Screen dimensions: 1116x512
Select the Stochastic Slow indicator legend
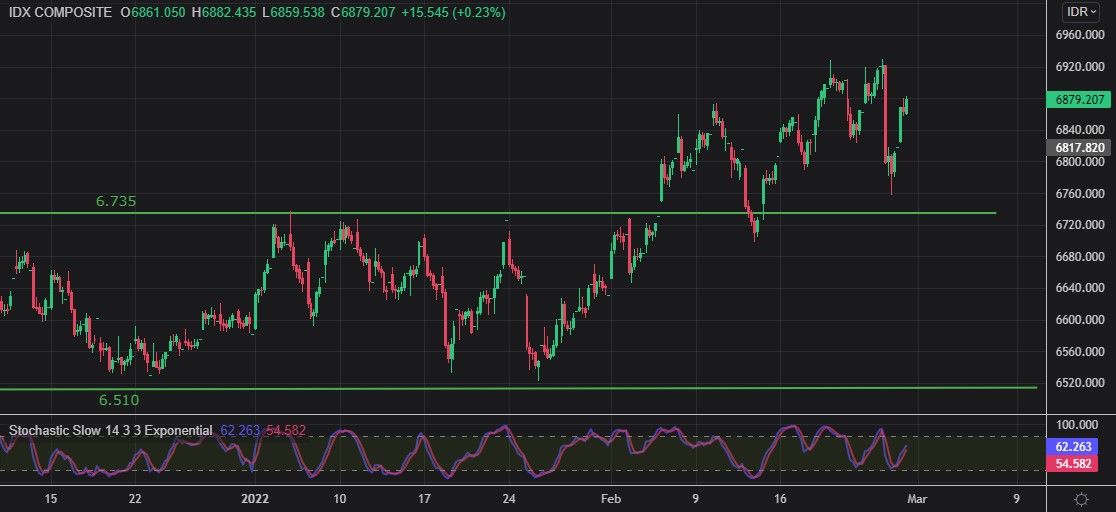(110, 431)
